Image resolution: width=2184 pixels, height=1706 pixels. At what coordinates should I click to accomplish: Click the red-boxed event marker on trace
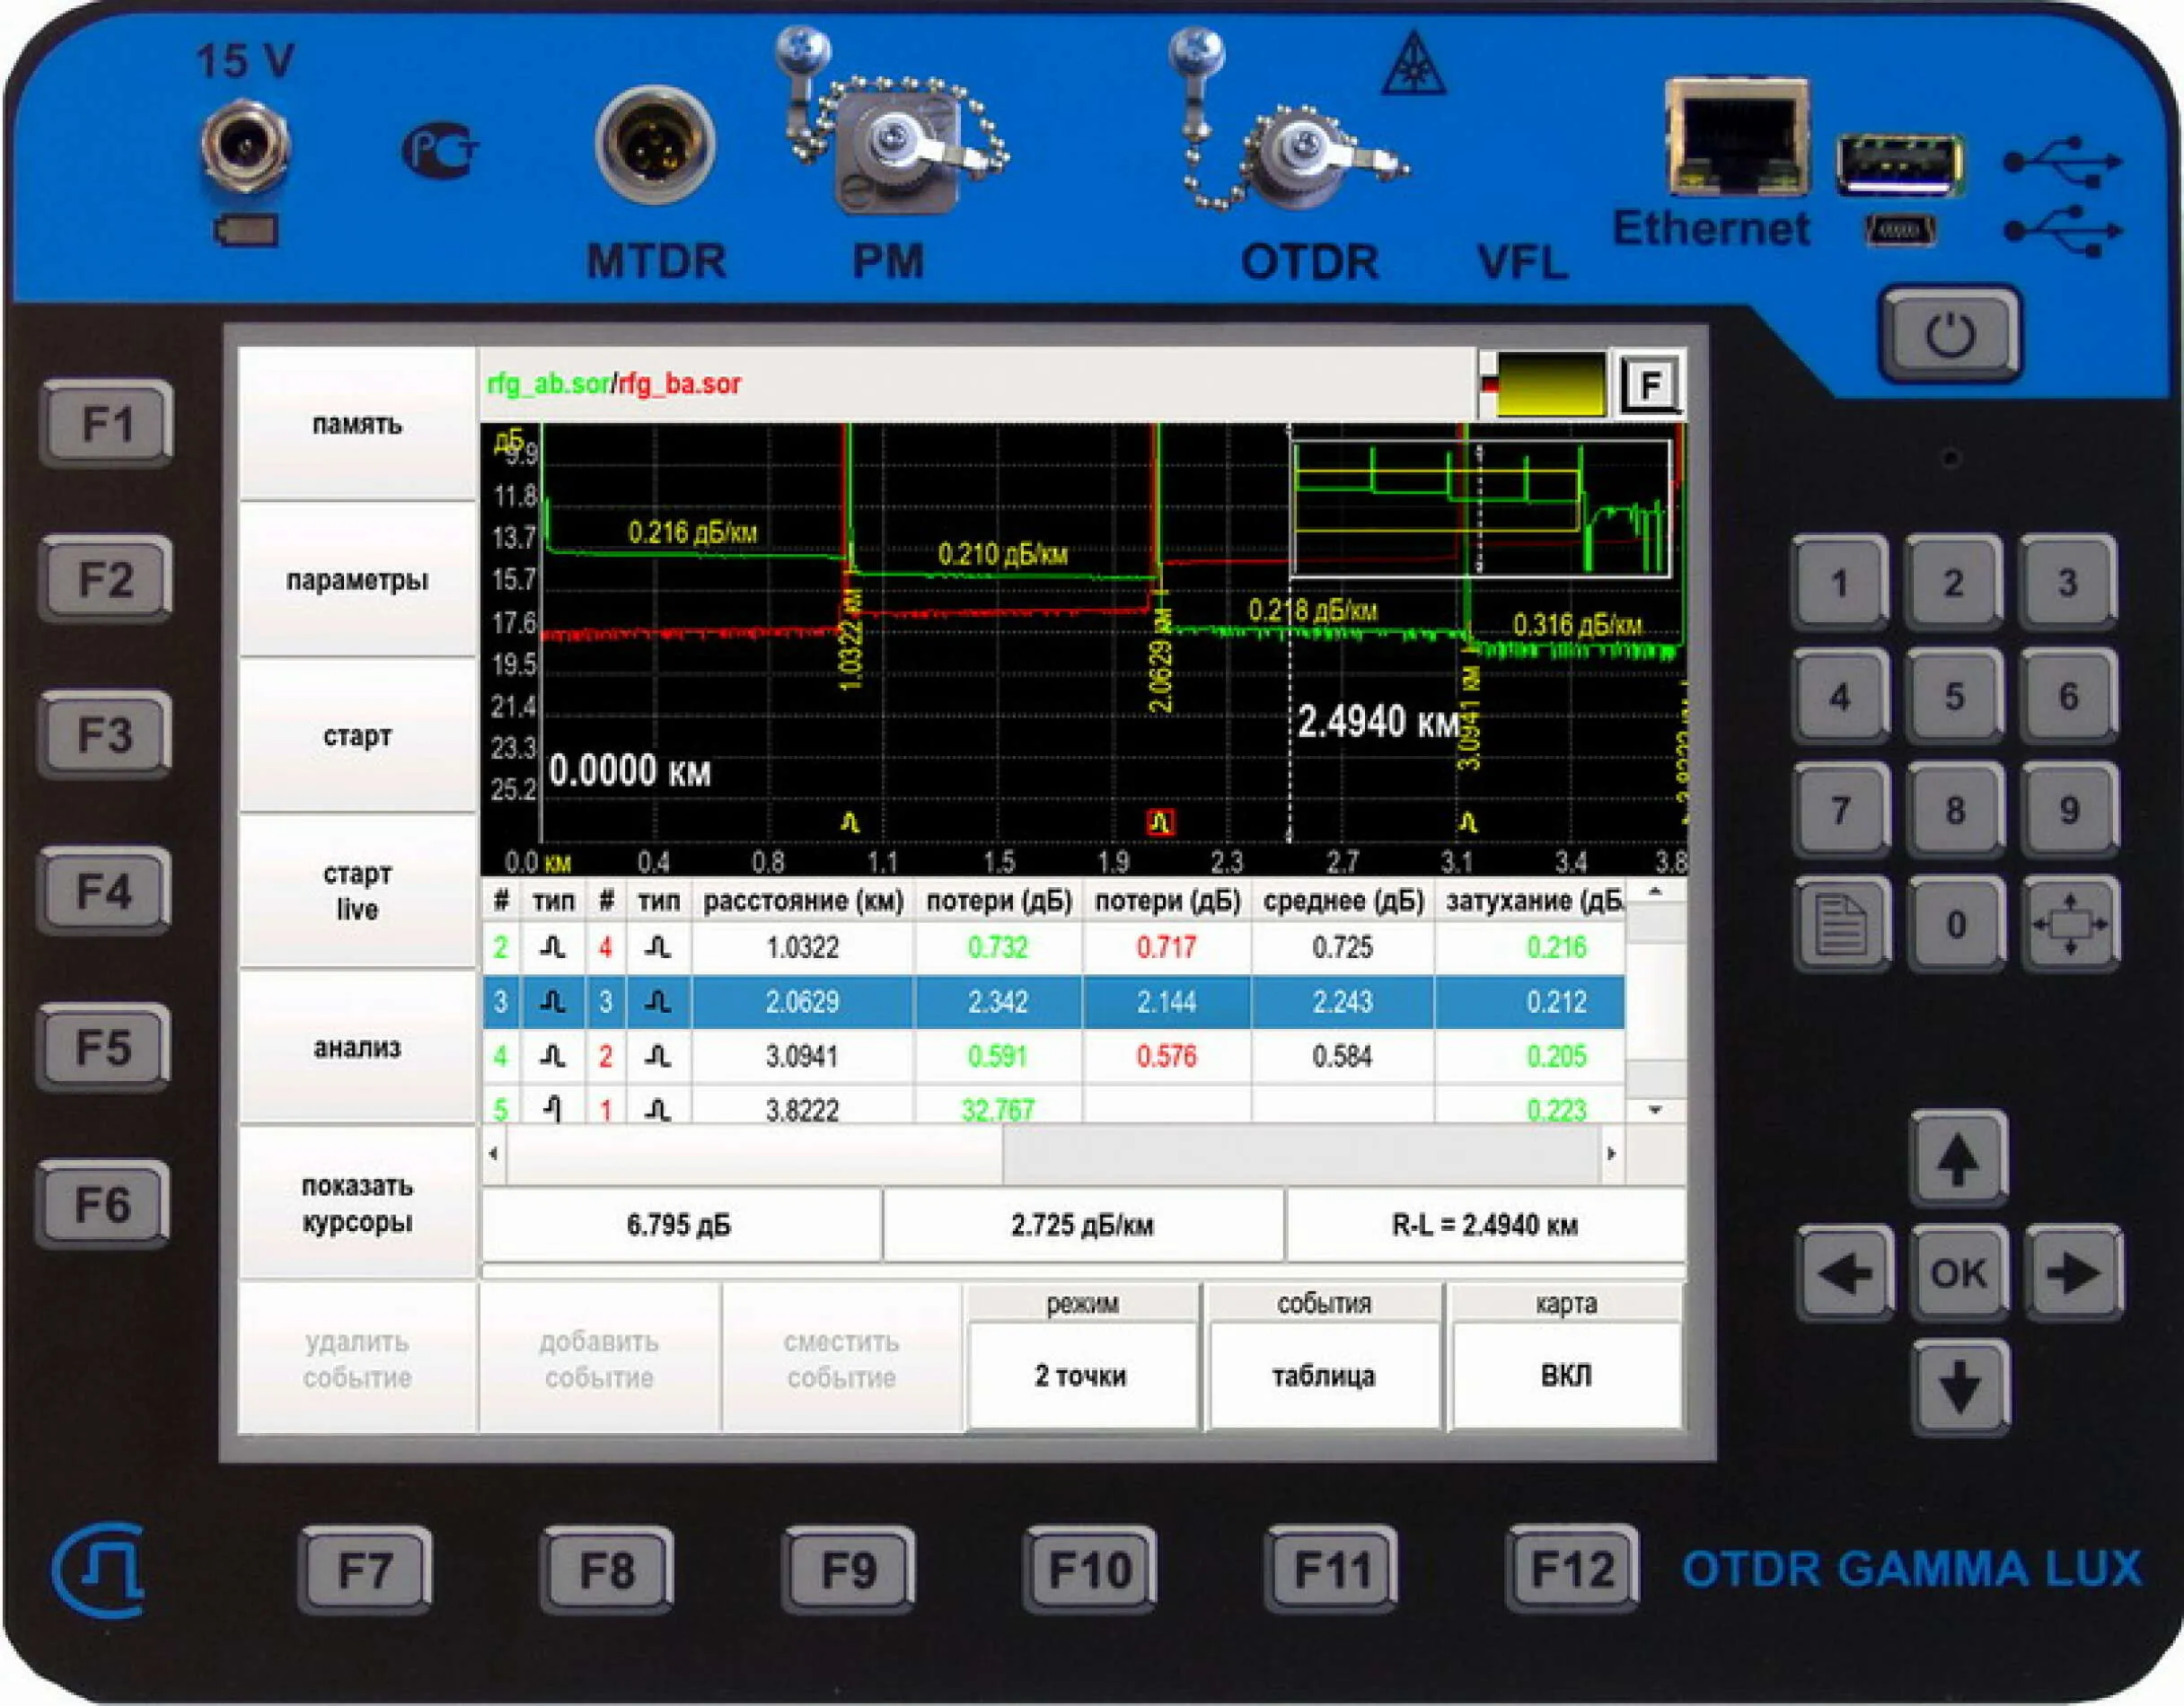1160,823
